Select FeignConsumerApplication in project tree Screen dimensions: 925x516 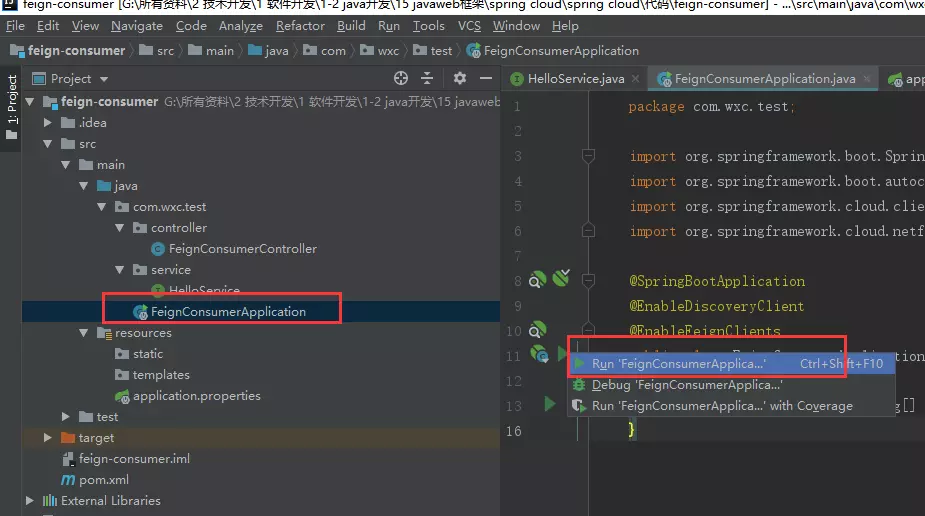pos(219,312)
